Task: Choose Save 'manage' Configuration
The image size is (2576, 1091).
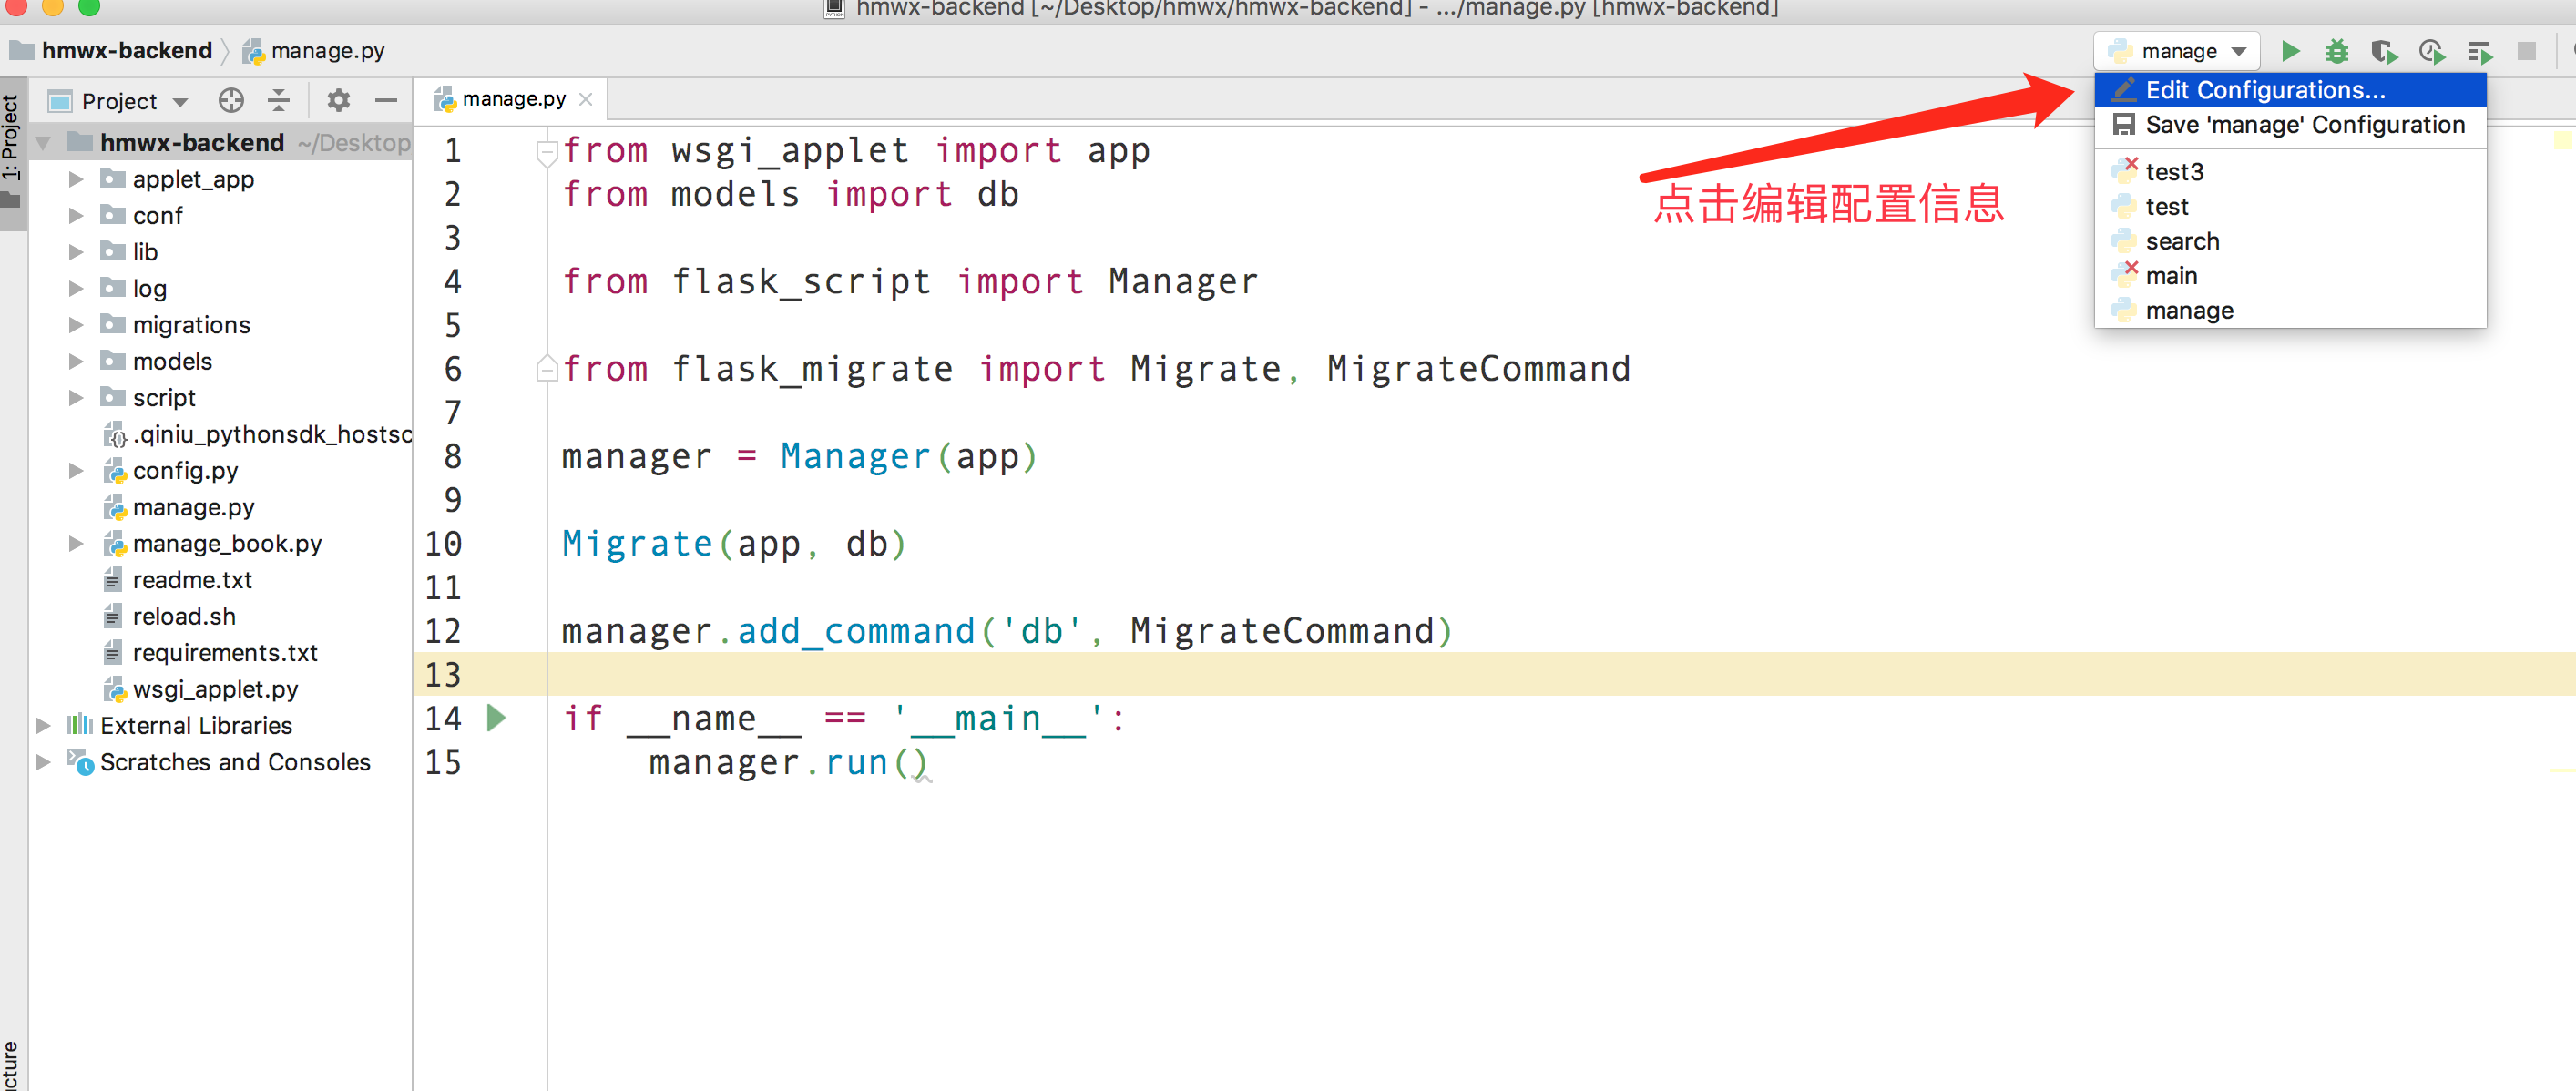Action: [2304, 125]
